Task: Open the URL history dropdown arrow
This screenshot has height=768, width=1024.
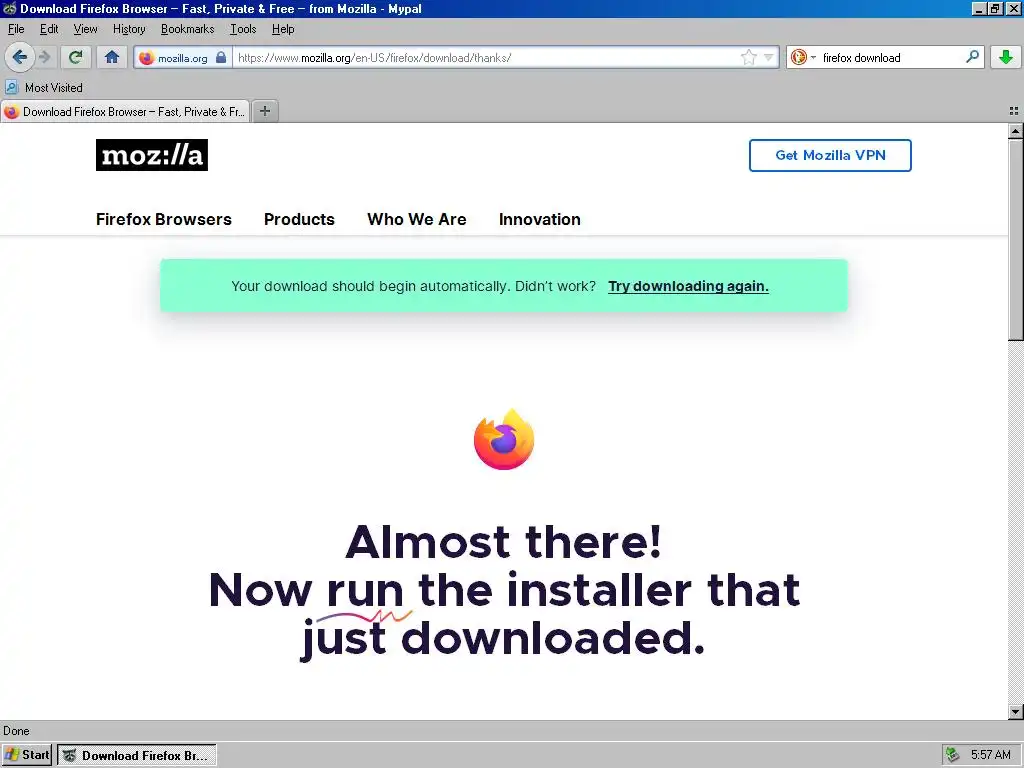Action: point(769,57)
